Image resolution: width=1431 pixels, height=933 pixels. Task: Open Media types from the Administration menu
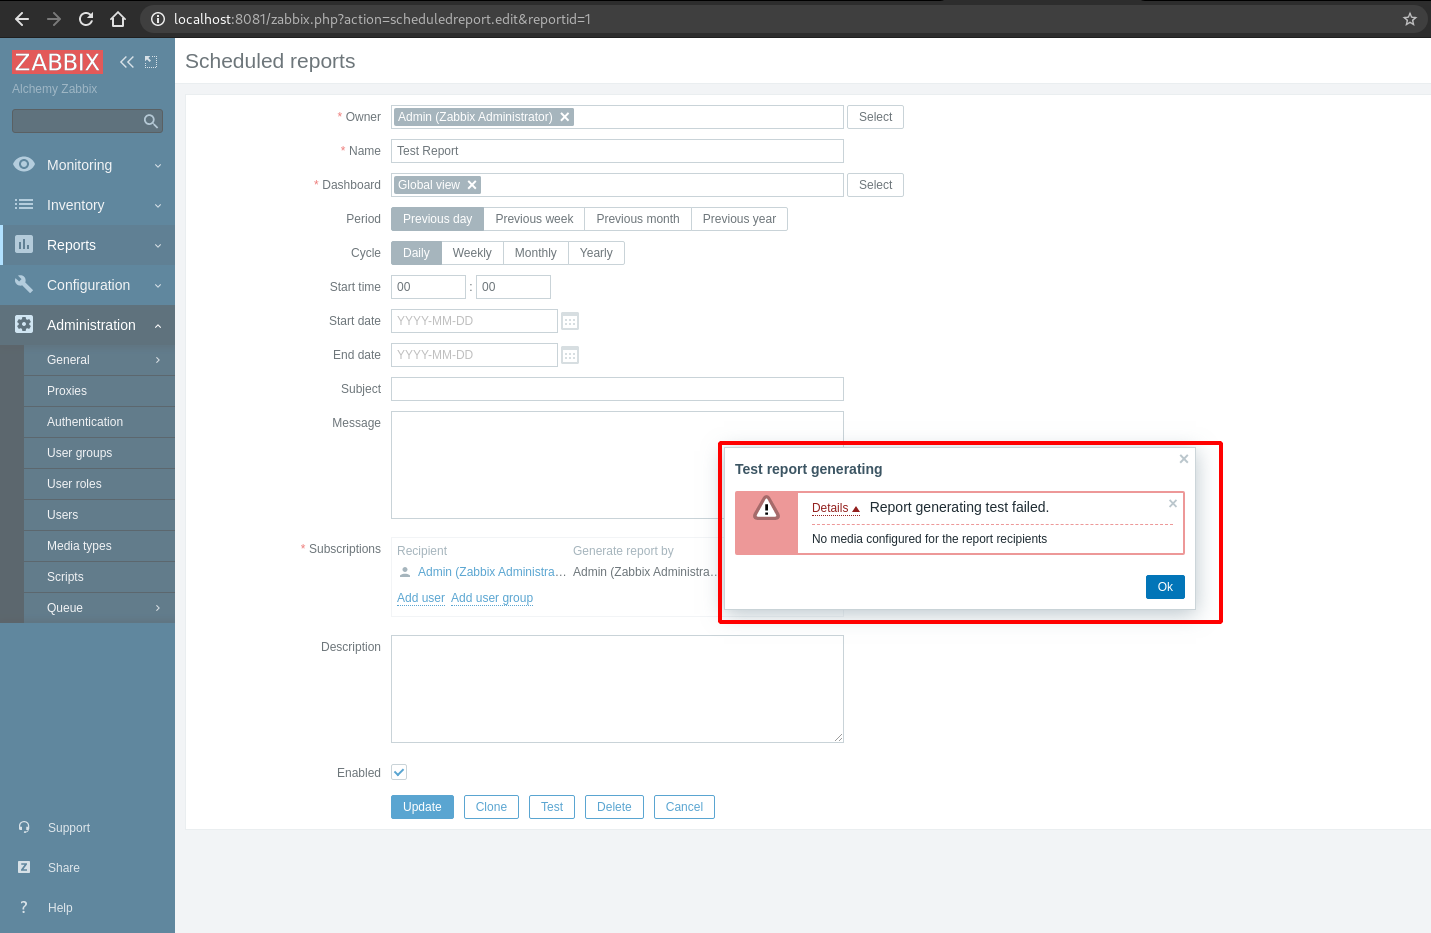tap(80, 545)
